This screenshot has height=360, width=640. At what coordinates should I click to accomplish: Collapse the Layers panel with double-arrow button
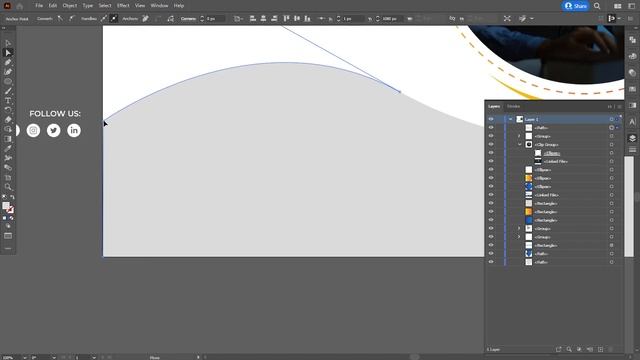point(610,107)
